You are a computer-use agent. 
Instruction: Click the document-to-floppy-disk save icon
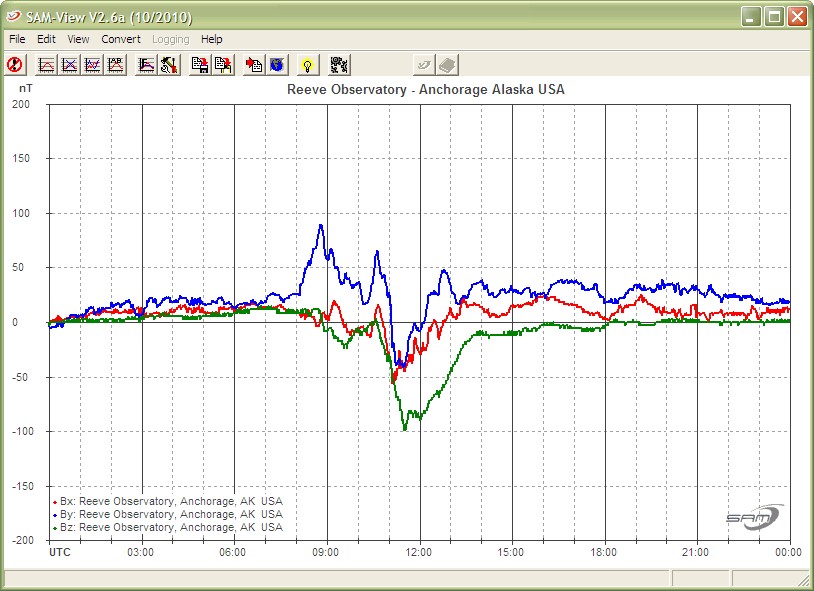pos(200,65)
